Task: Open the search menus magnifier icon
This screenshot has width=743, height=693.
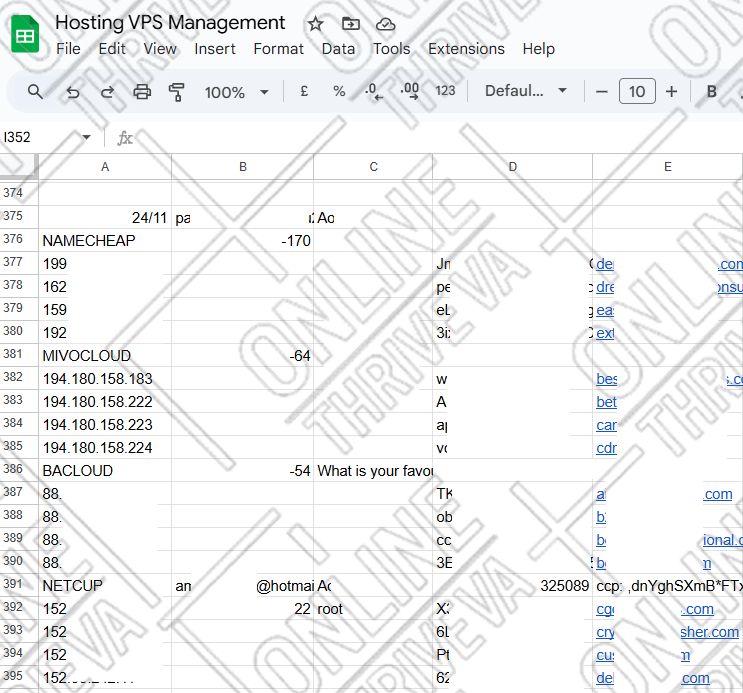Action: [x=35, y=91]
